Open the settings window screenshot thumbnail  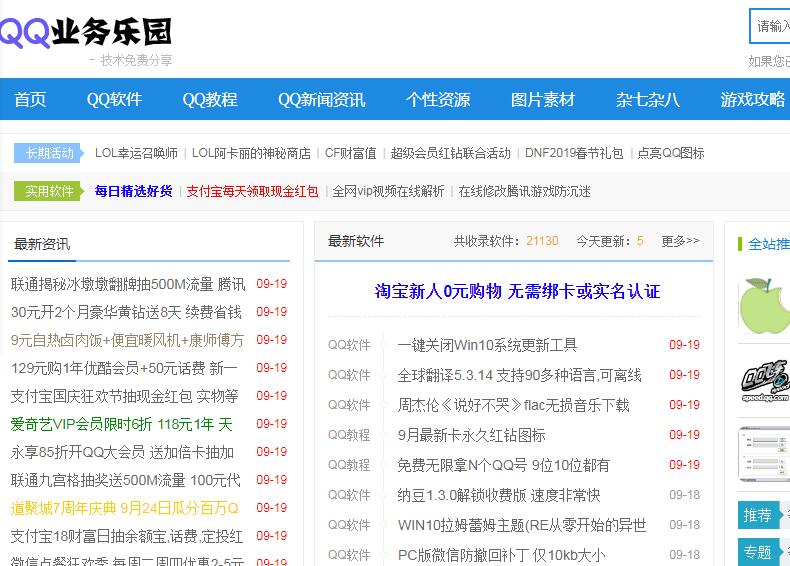[x=764, y=454]
